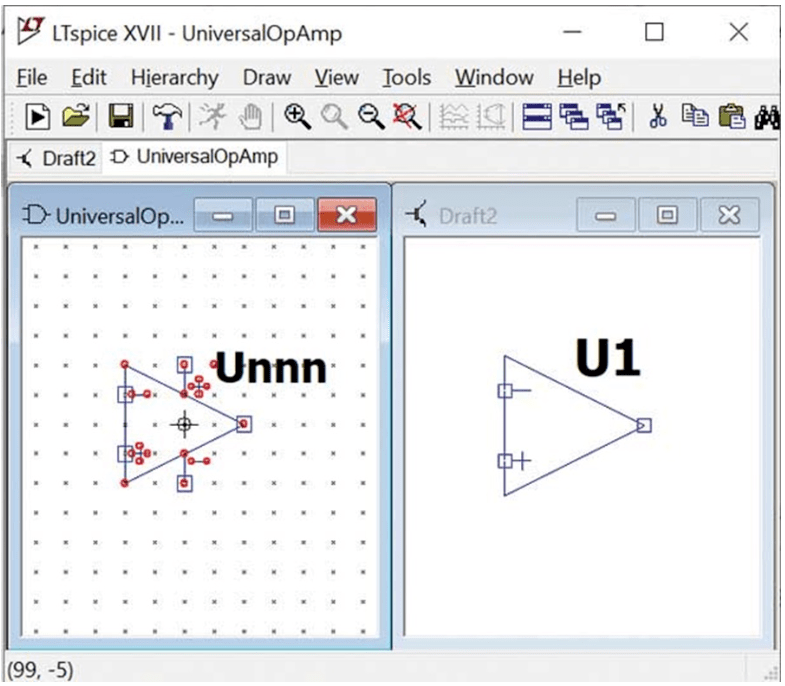The image size is (785, 686).
Task: Maximize the UniversalOp... child window
Action: click(x=284, y=215)
